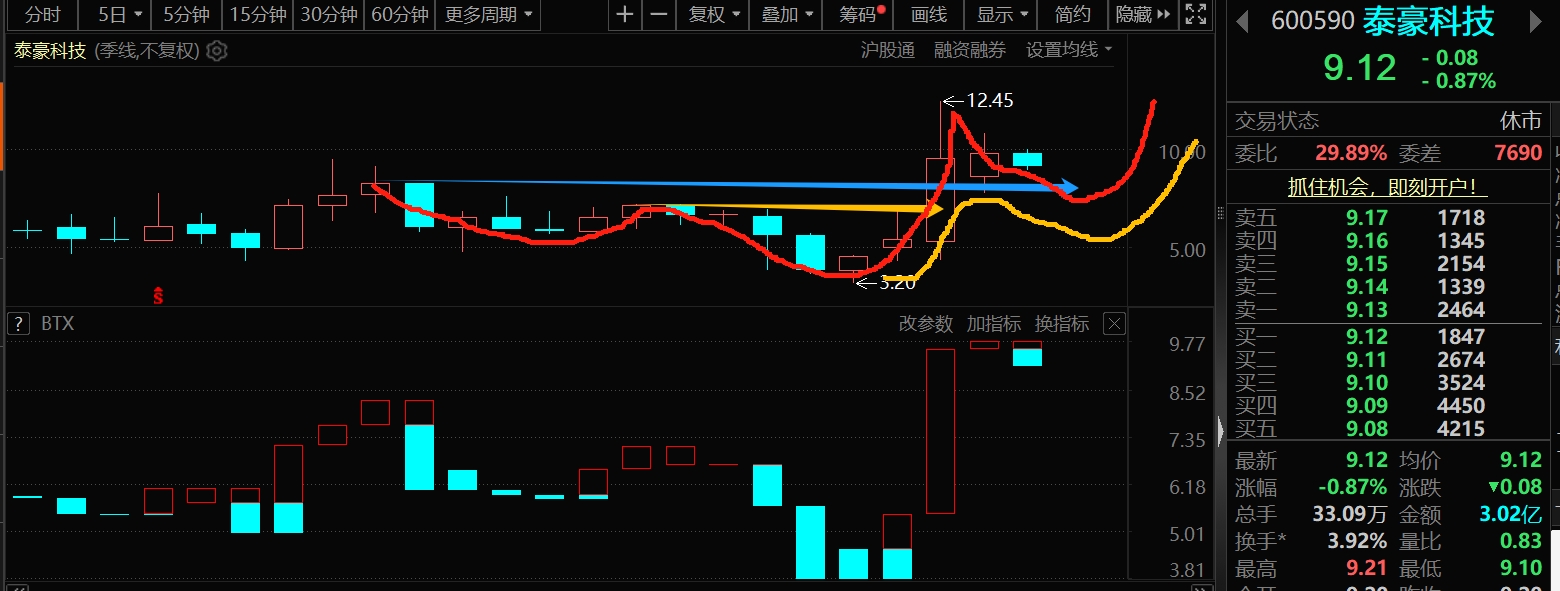The width and height of the screenshot is (1560, 591).
Task: Toggle 隐藏 side panel button
Action: 1143,14
